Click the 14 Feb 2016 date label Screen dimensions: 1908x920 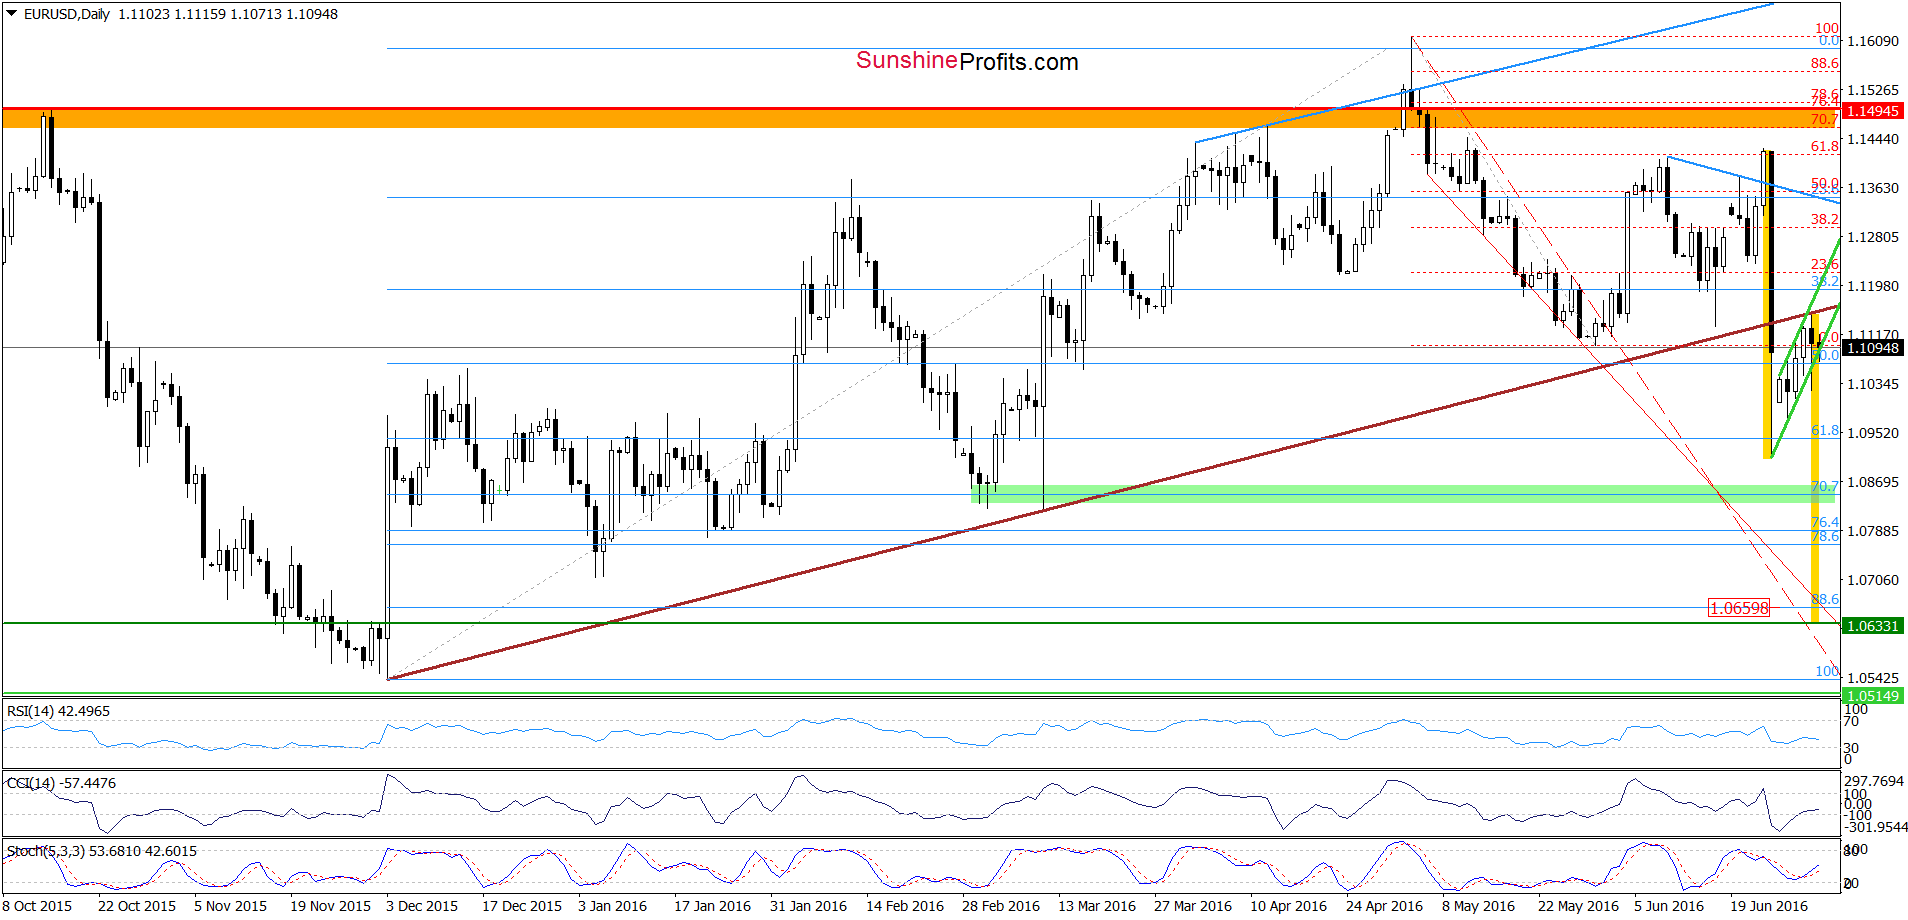(x=905, y=906)
